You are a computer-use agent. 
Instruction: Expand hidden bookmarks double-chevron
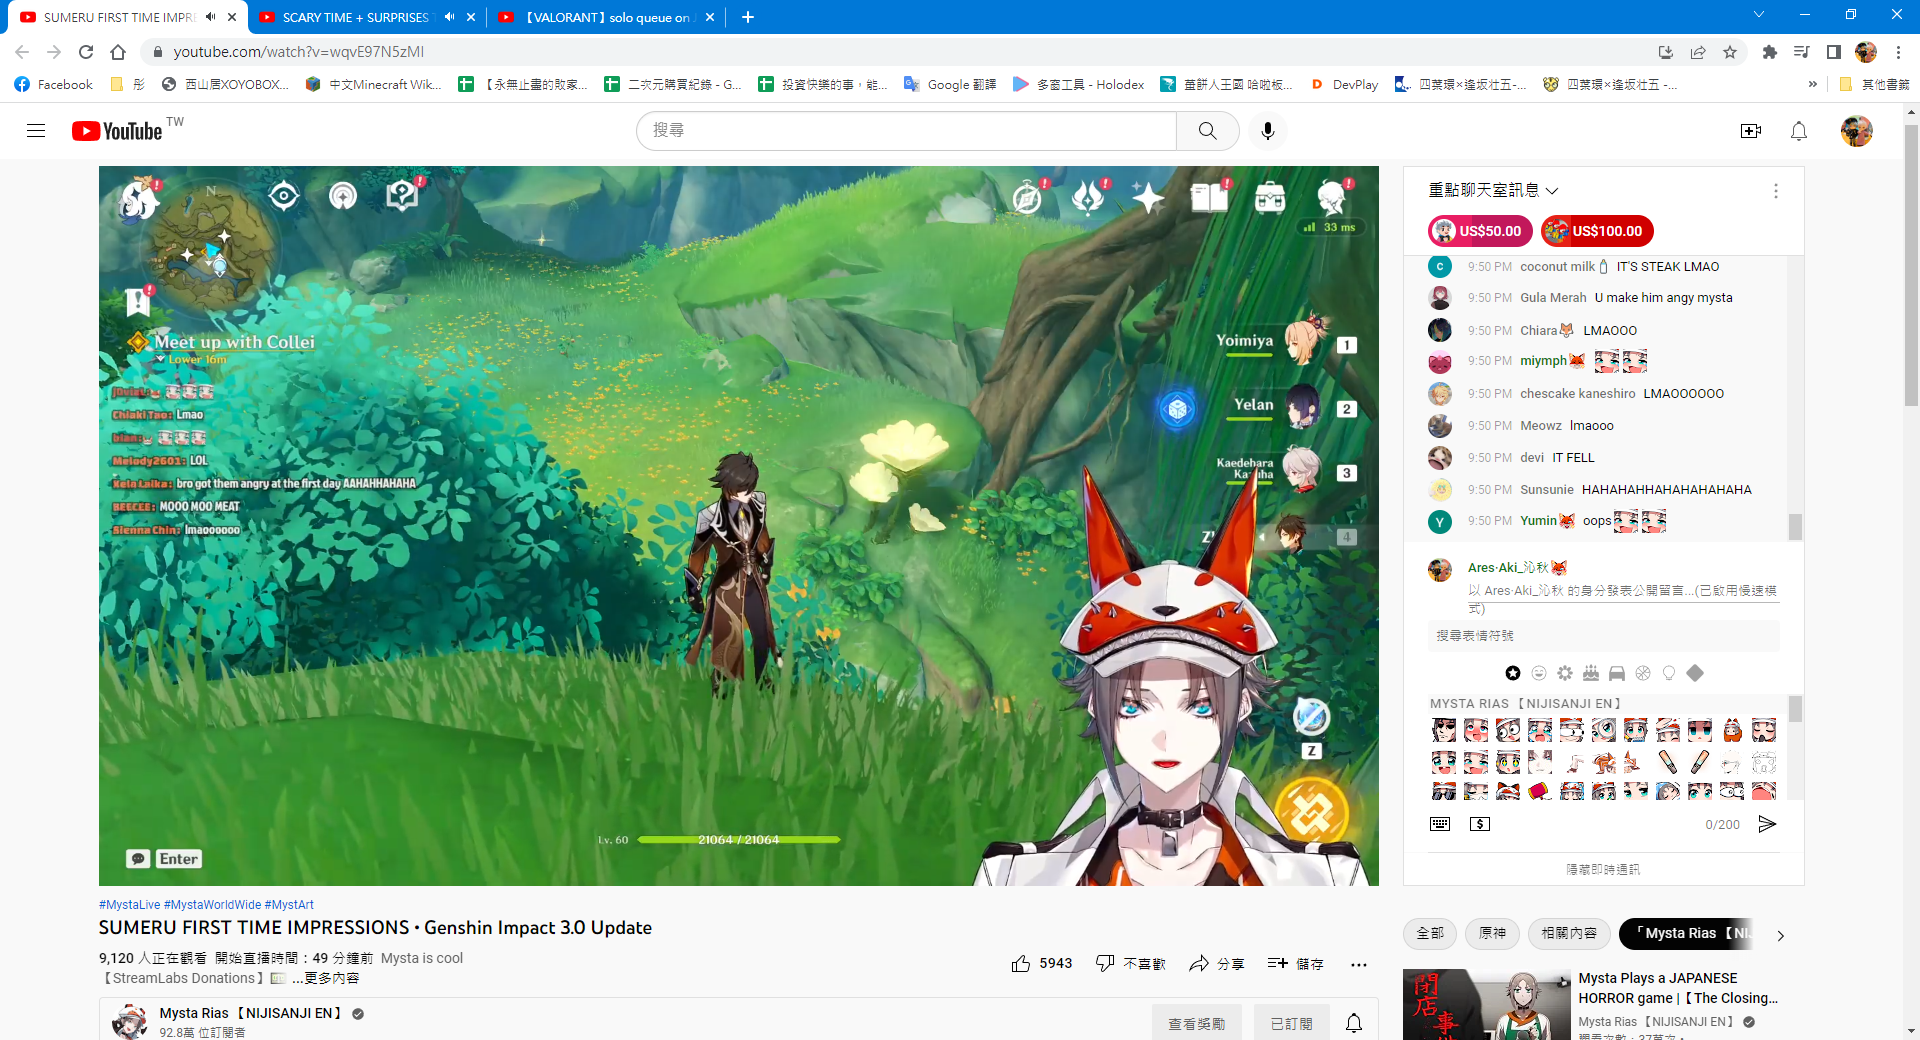click(x=1813, y=84)
